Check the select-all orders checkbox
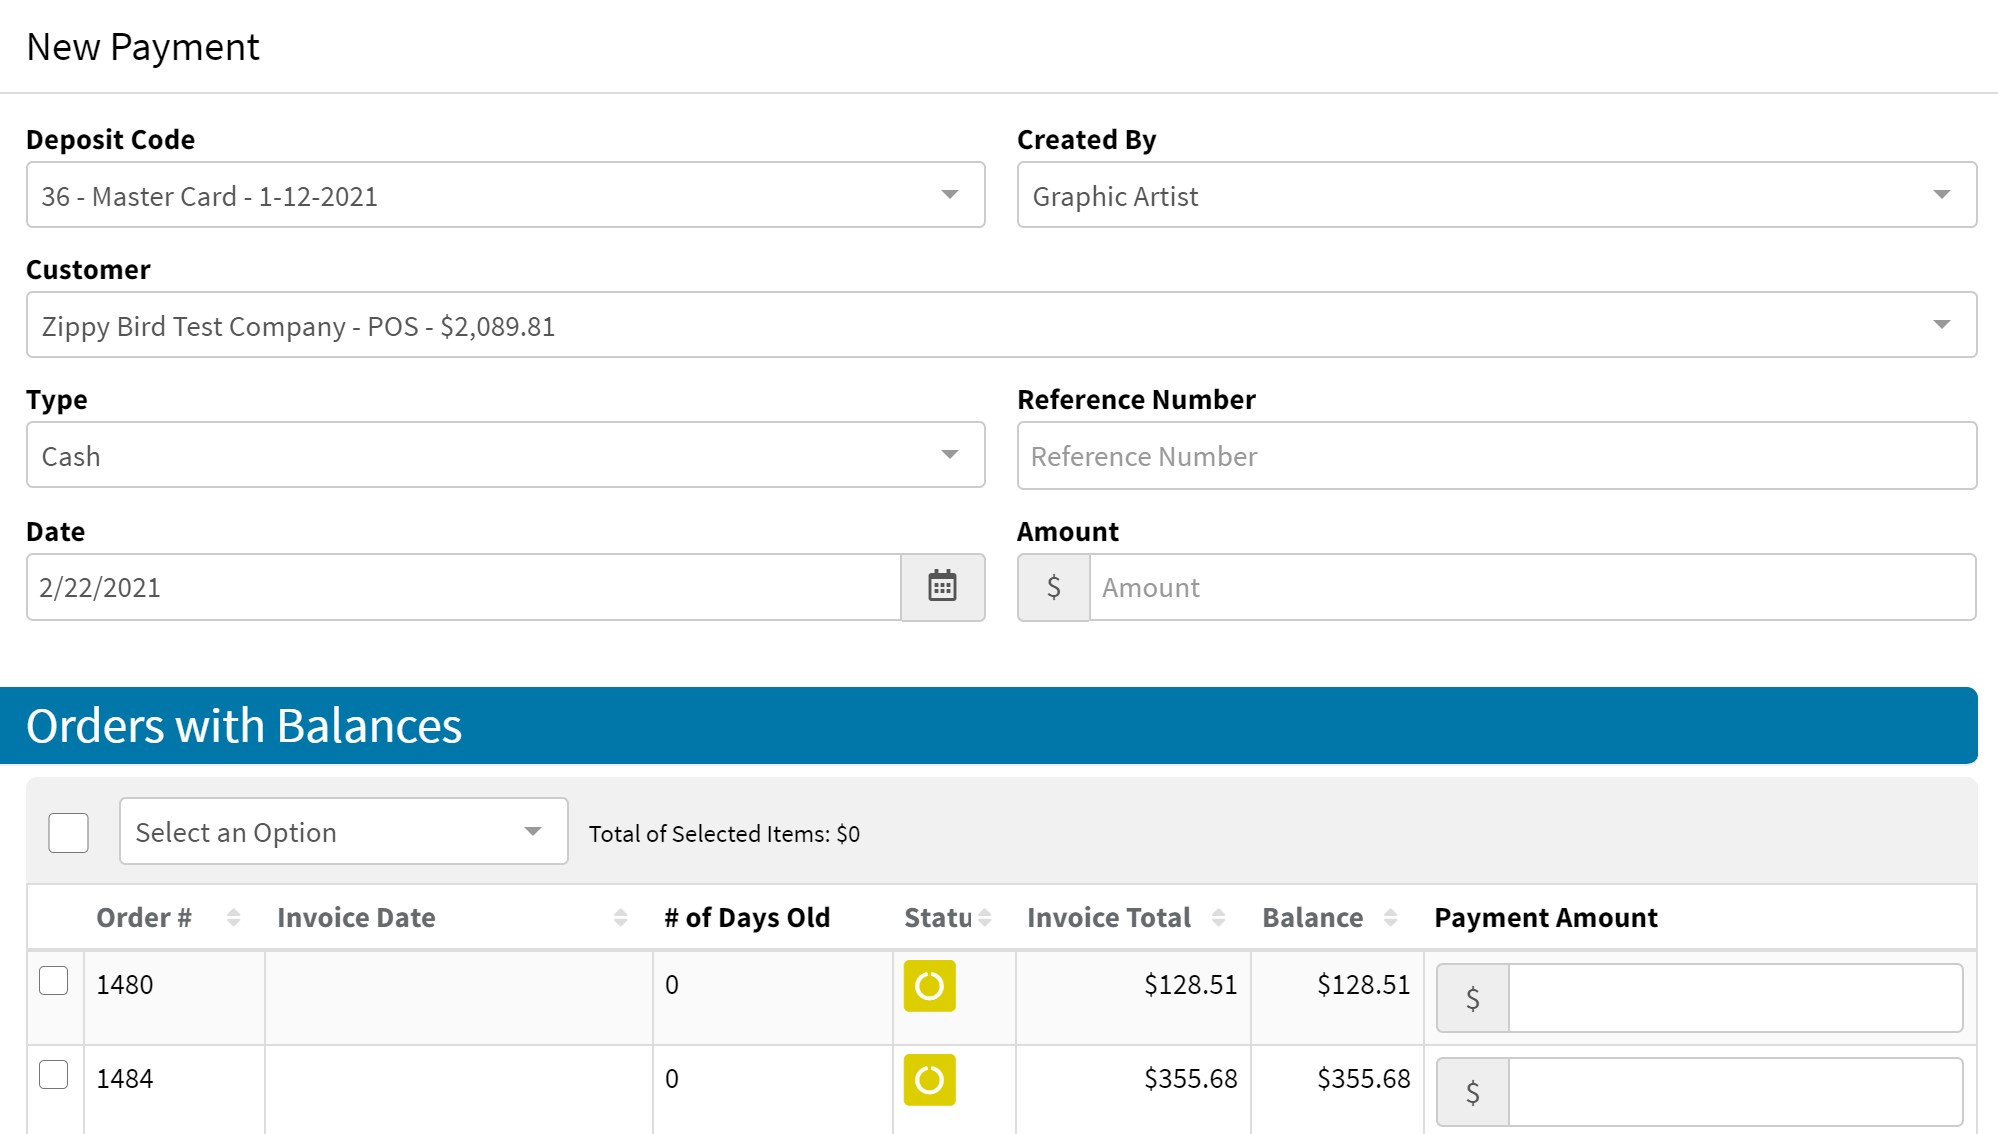1998x1134 pixels. click(x=69, y=832)
